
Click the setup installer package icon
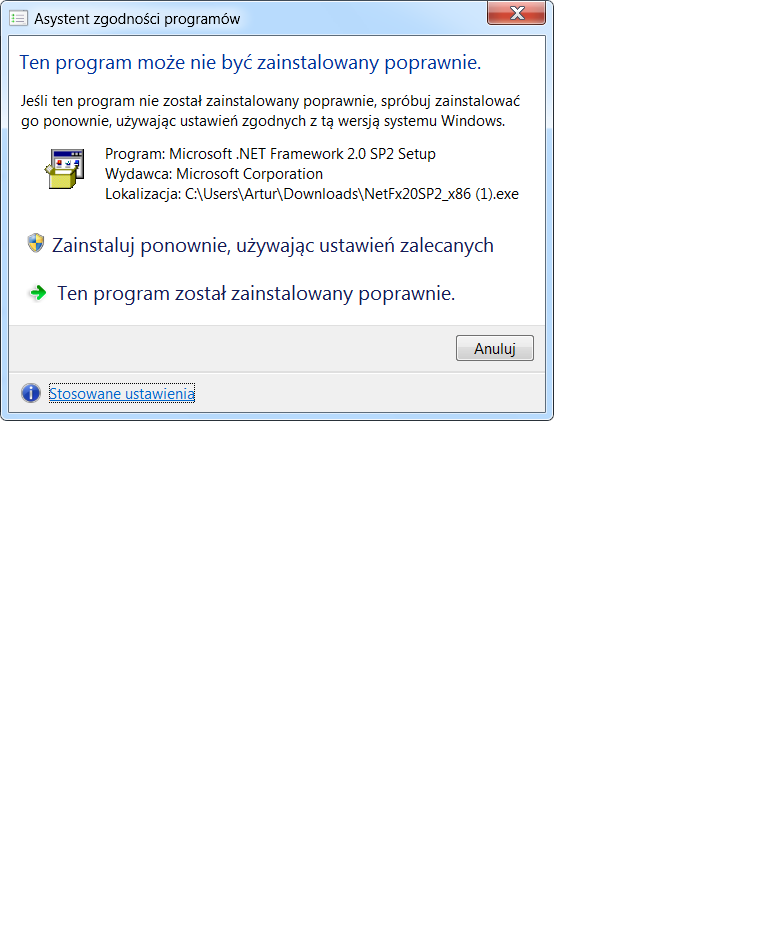click(x=65, y=169)
